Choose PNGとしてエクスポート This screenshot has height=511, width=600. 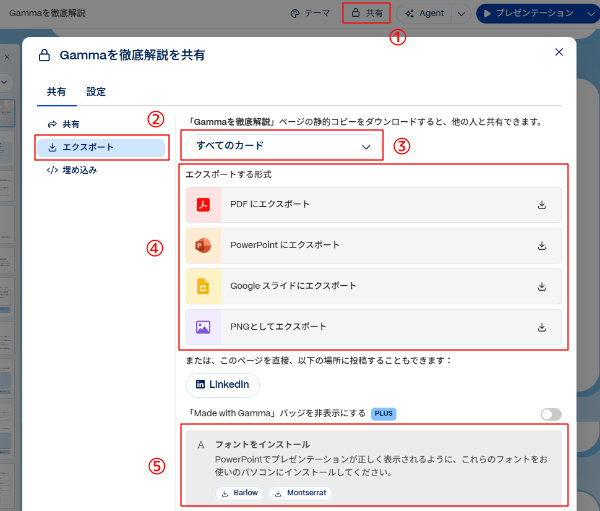click(373, 328)
